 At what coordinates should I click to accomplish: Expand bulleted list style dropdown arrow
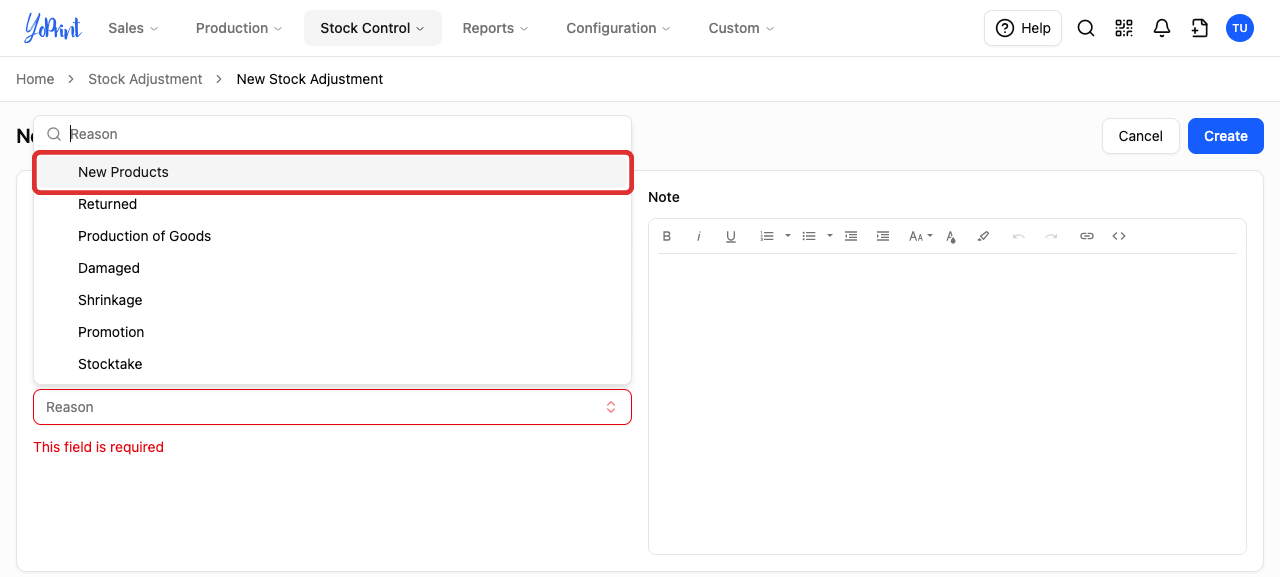click(x=830, y=236)
